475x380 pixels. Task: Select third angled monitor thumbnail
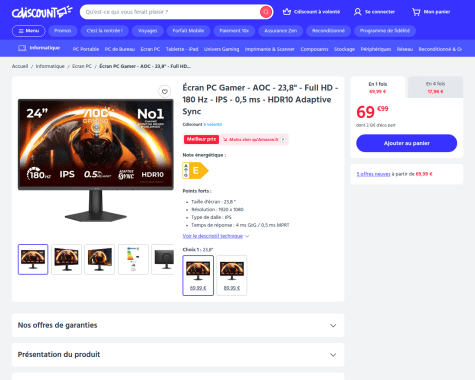(x=100, y=259)
